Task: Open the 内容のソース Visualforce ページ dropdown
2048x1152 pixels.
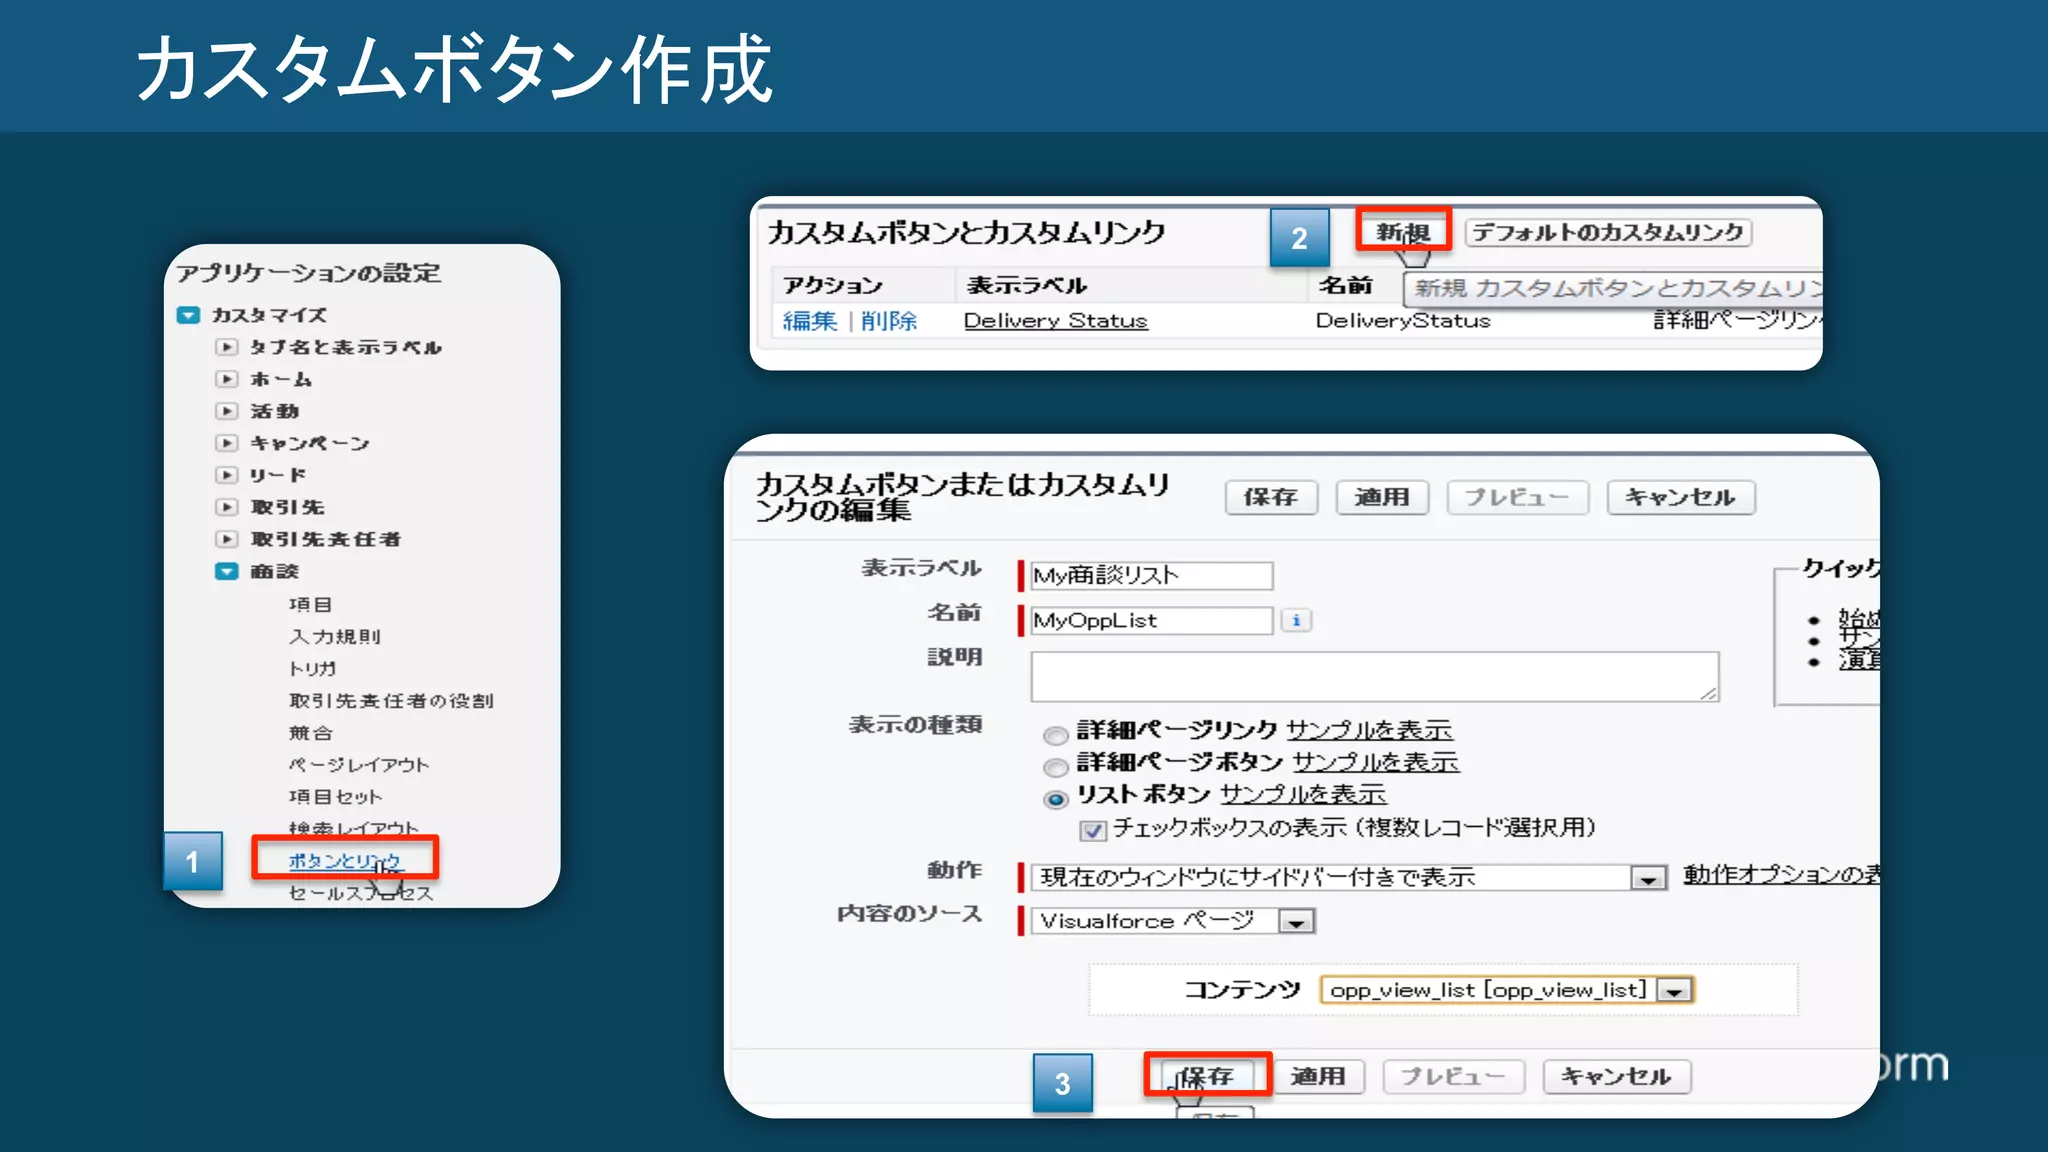Action: click(1296, 922)
